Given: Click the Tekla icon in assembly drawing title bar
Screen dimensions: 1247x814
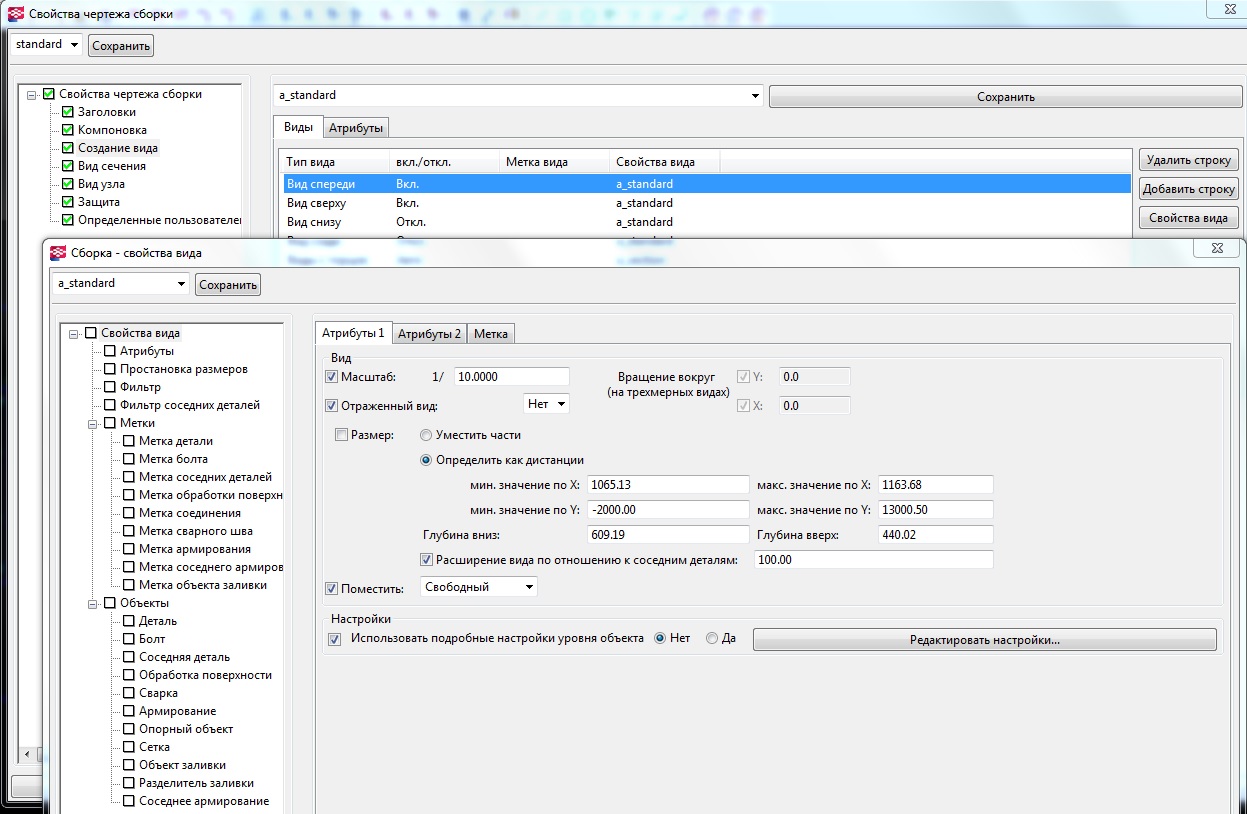Looking at the screenshot, I should [15, 14].
